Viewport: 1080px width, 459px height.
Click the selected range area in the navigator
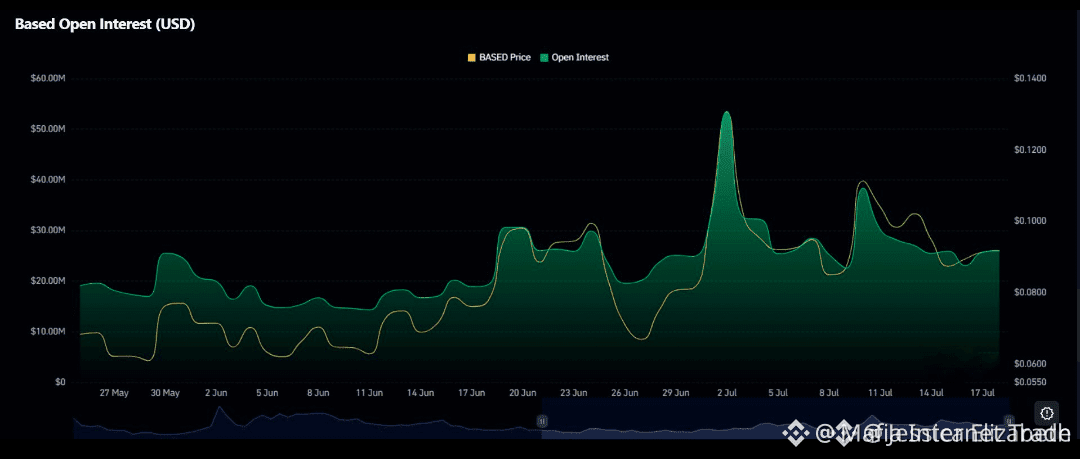coord(776,418)
